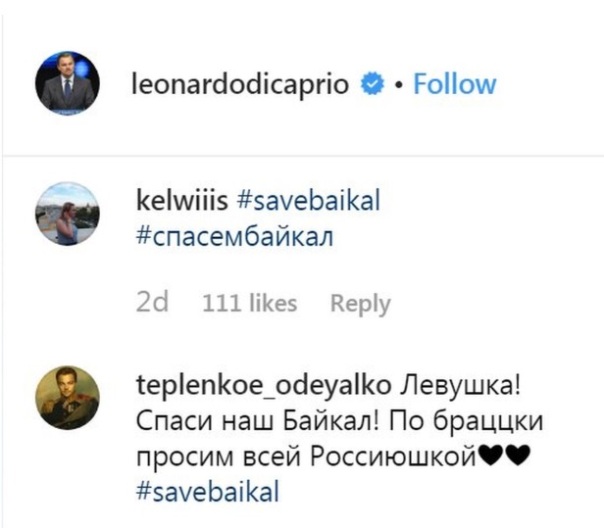This screenshot has width=604, height=528.
Task: Click the 2d comment timestamp
Action: coord(150,303)
